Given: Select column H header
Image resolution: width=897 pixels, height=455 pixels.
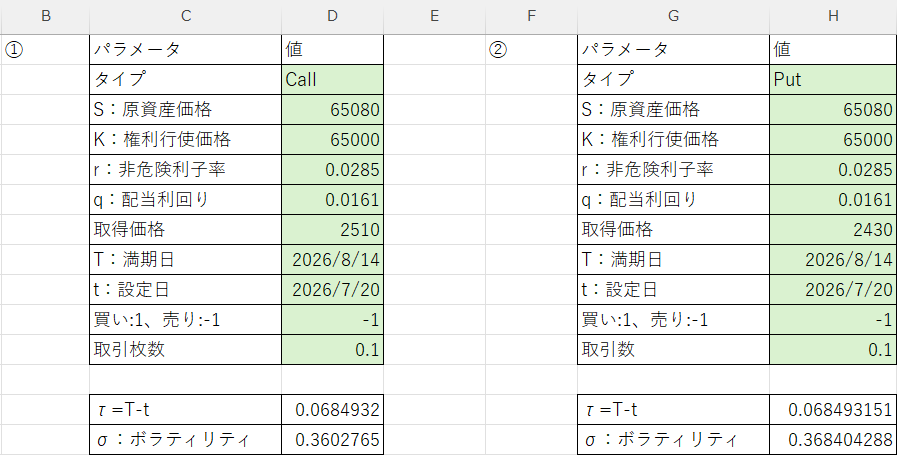Looking at the screenshot, I should coord(833,17).
